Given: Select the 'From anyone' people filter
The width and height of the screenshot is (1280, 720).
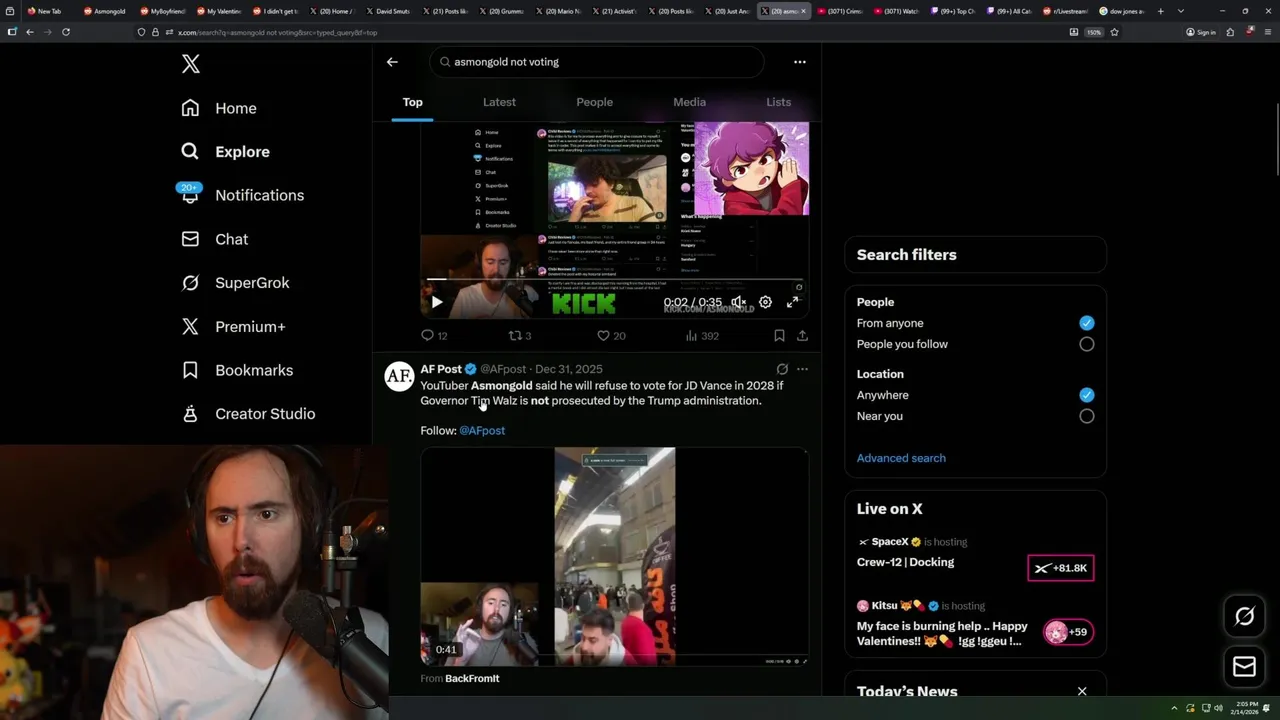Looking at the screenshot, I should 1087,323.
